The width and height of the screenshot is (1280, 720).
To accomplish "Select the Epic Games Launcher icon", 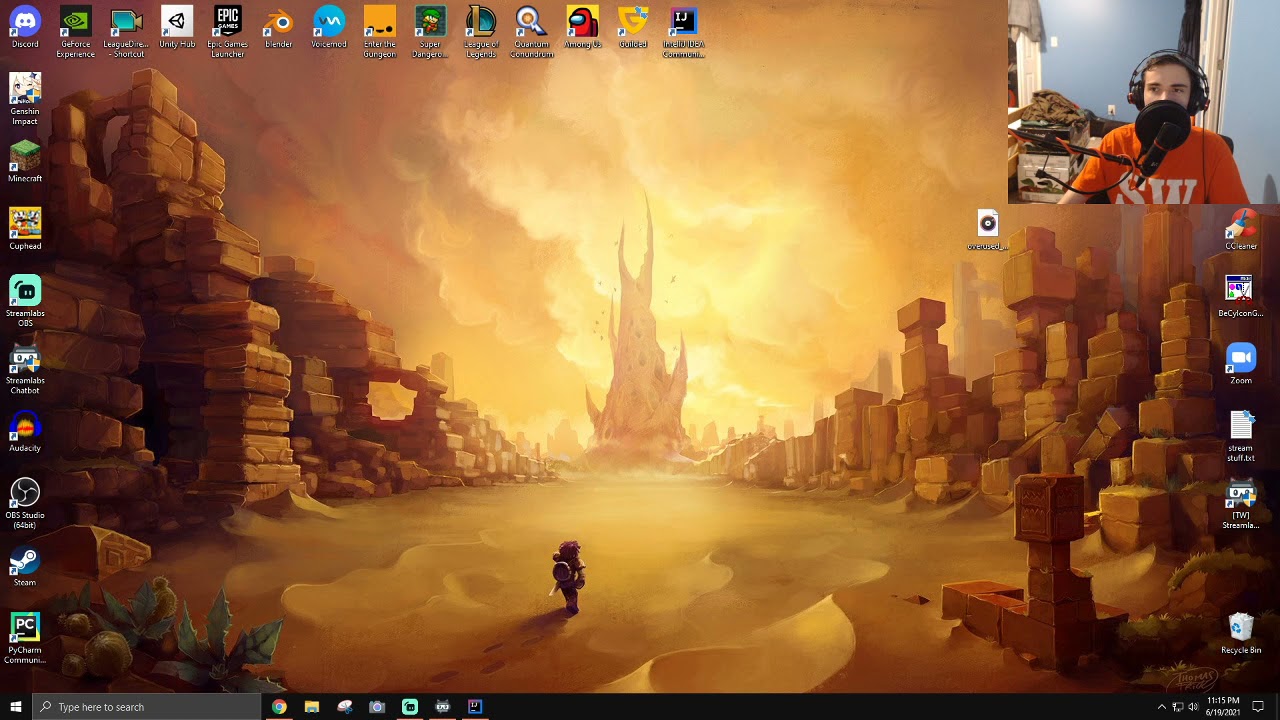I will point(228,32).
